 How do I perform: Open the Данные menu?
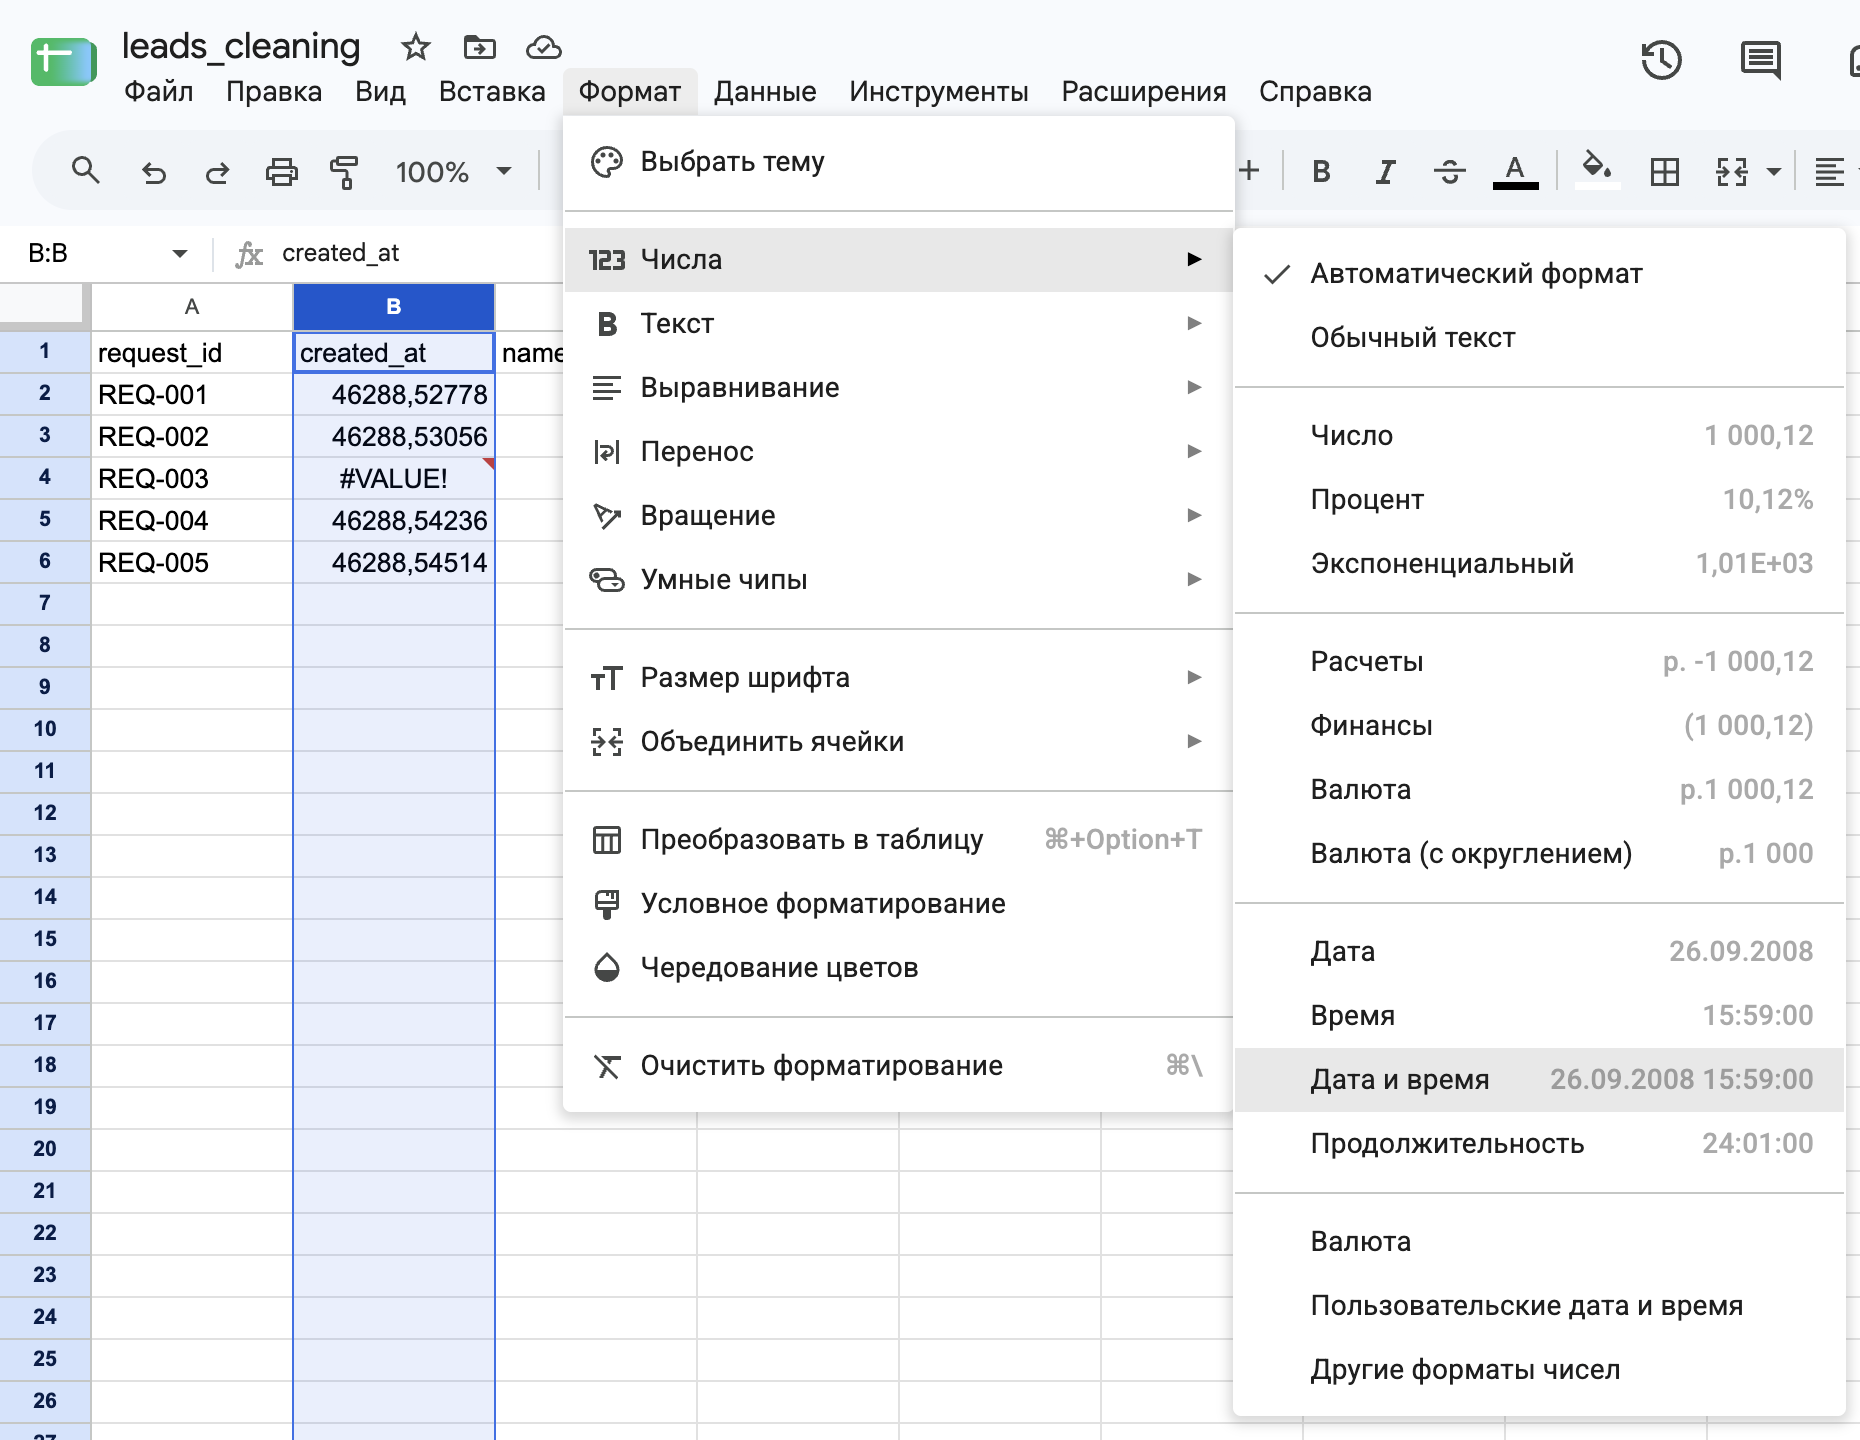coord(765,92)
